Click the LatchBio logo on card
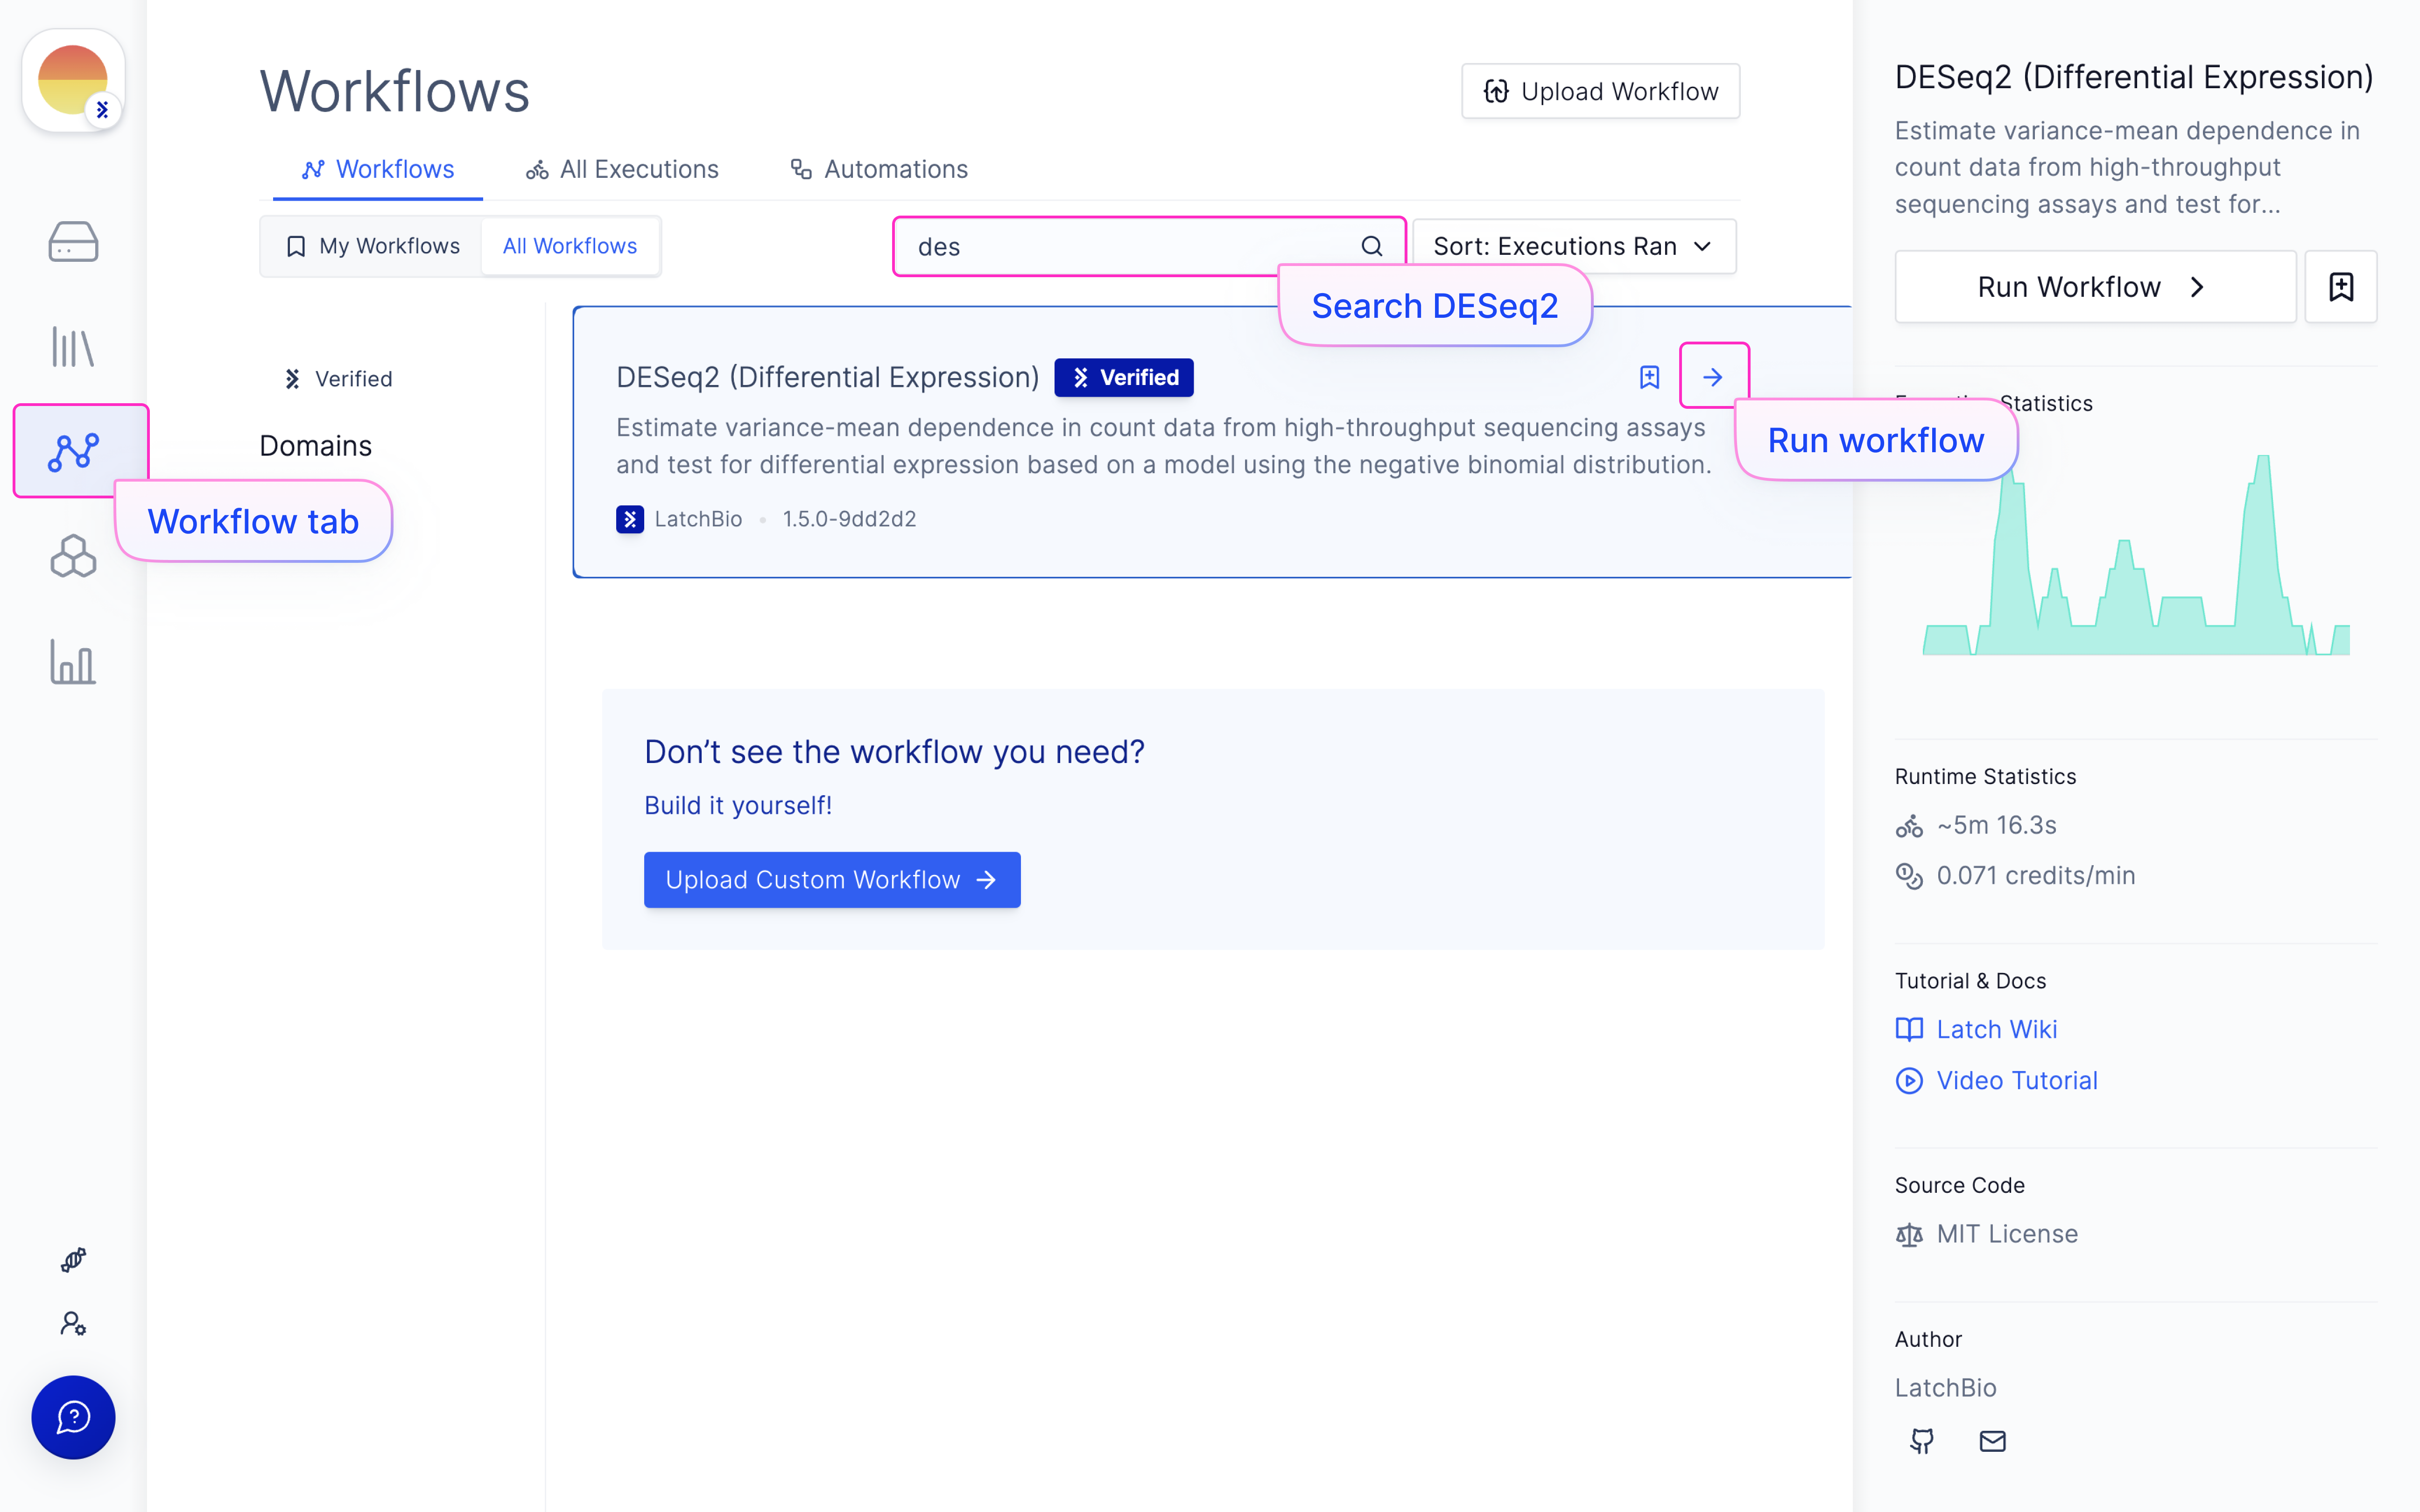The height and width of the screenshot is (1512, 2420). 630,519
